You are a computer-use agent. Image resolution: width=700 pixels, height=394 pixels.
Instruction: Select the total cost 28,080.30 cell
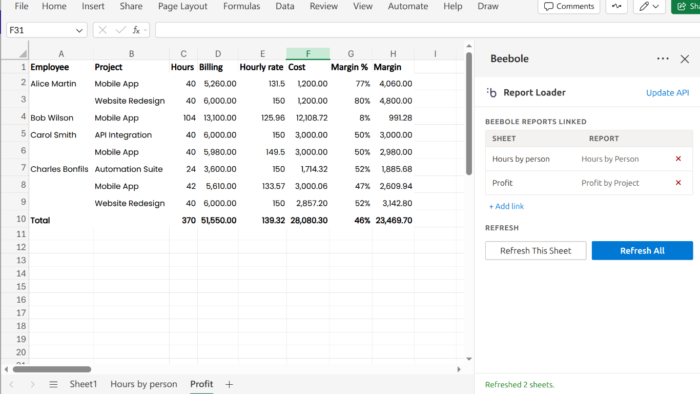pyautogui.click(x=308, y=220)
